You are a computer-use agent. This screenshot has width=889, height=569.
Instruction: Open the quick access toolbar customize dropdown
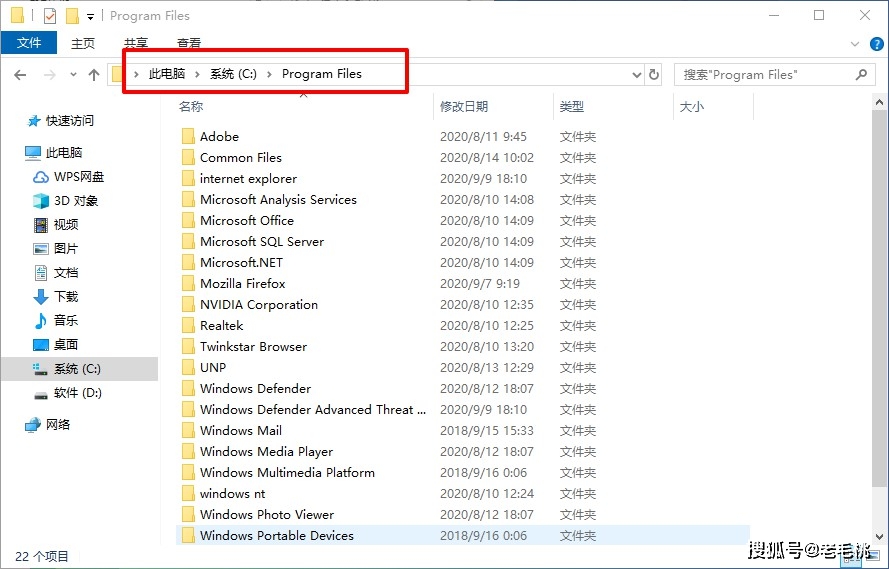pyautogui.click(x=91, y=16)
